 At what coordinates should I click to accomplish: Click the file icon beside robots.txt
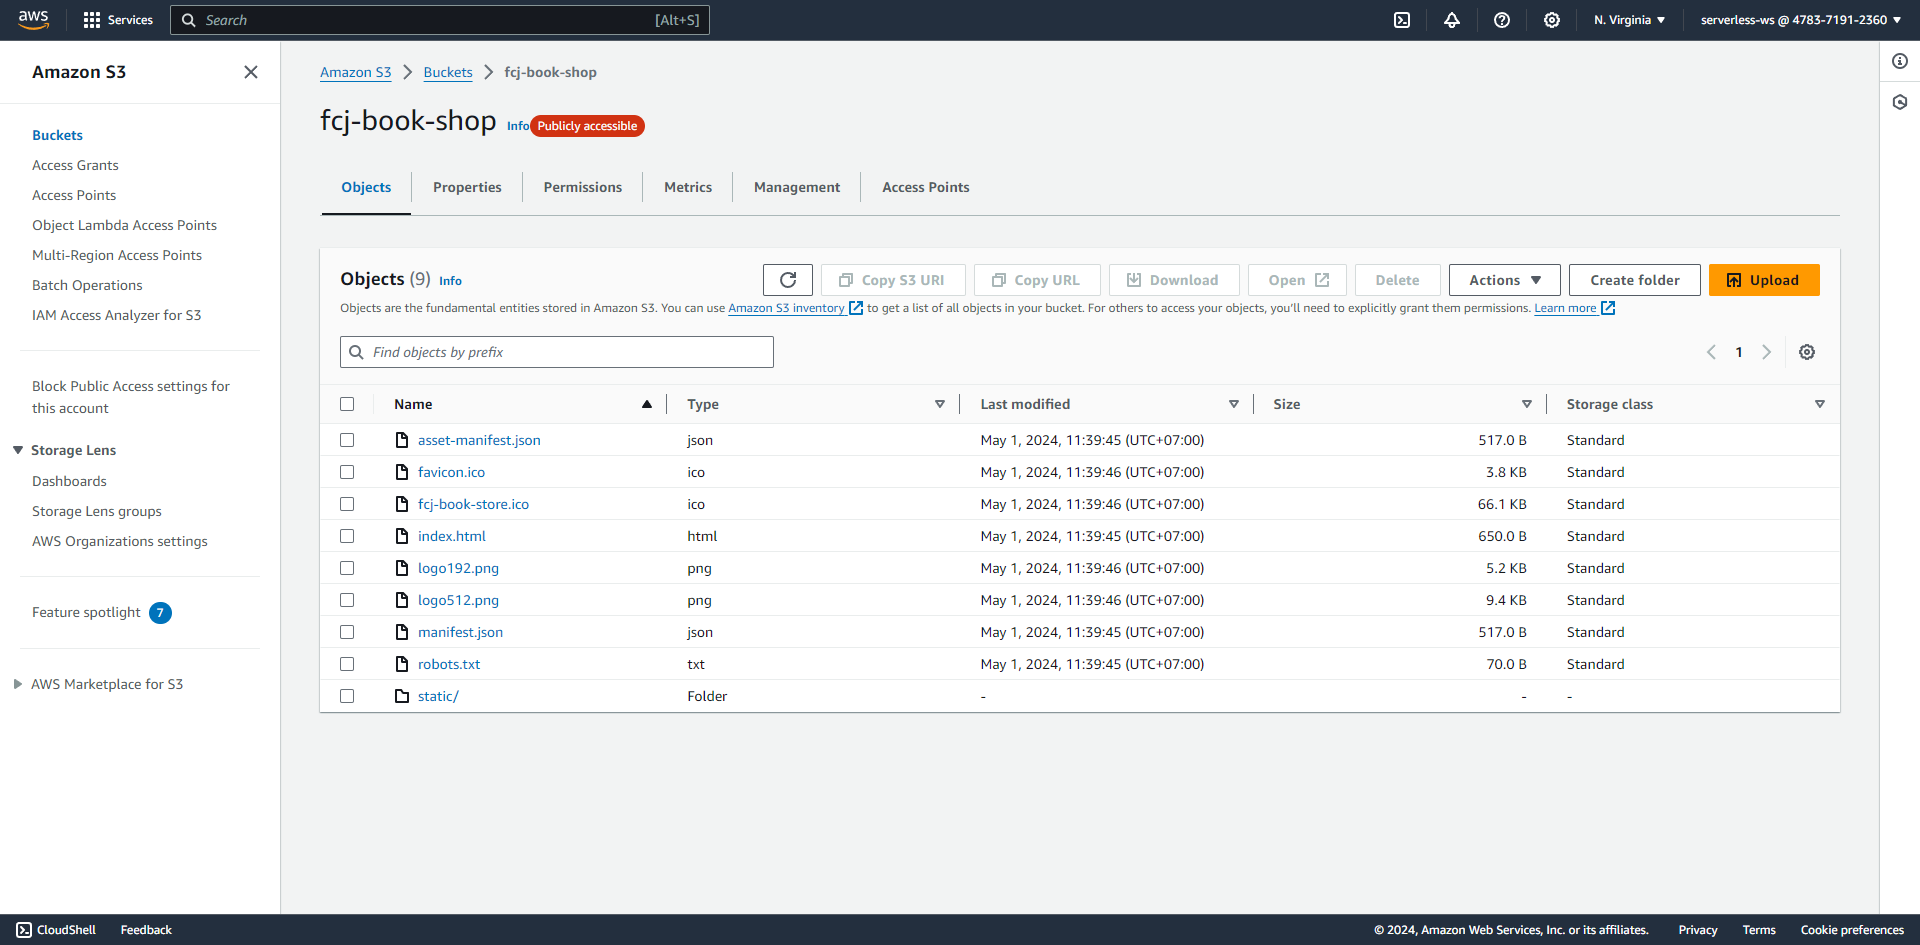point(402,664)
